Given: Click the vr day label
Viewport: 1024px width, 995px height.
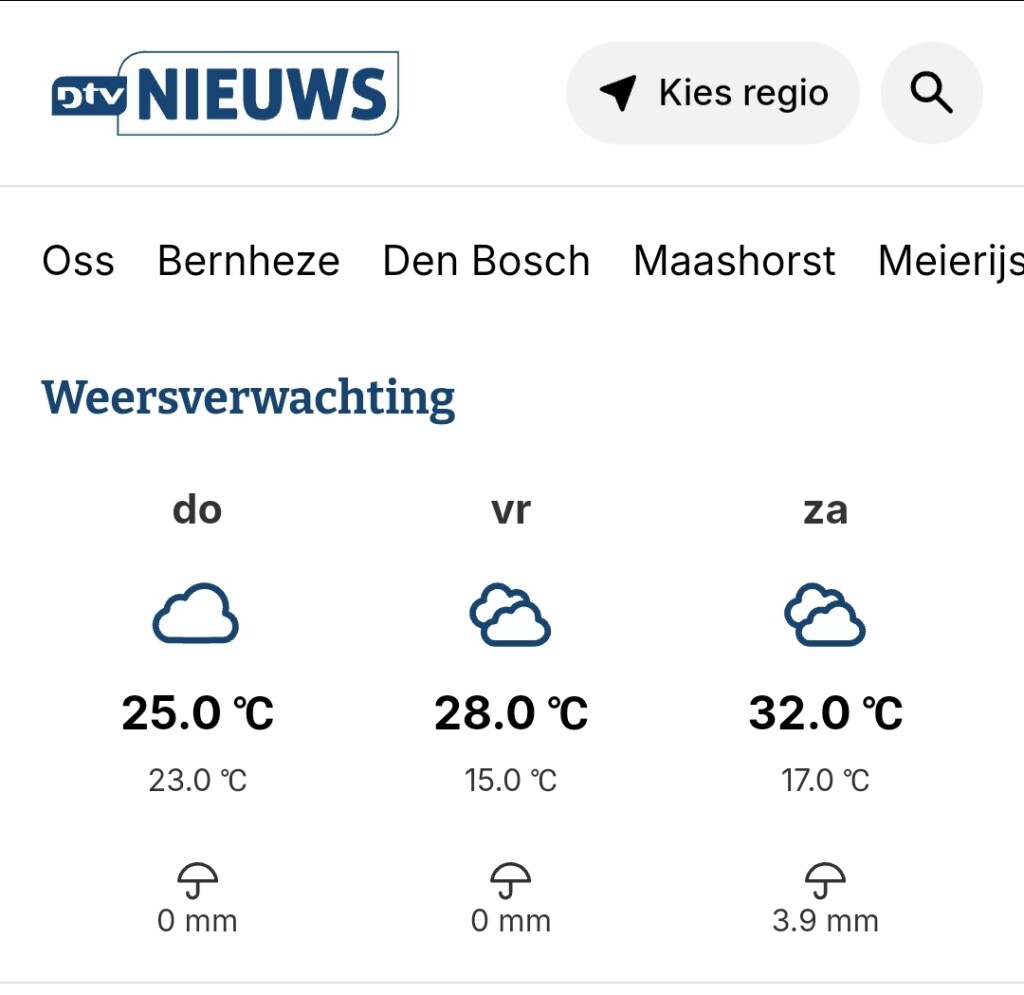Looking at the screenshot, I should click(510, 510).
